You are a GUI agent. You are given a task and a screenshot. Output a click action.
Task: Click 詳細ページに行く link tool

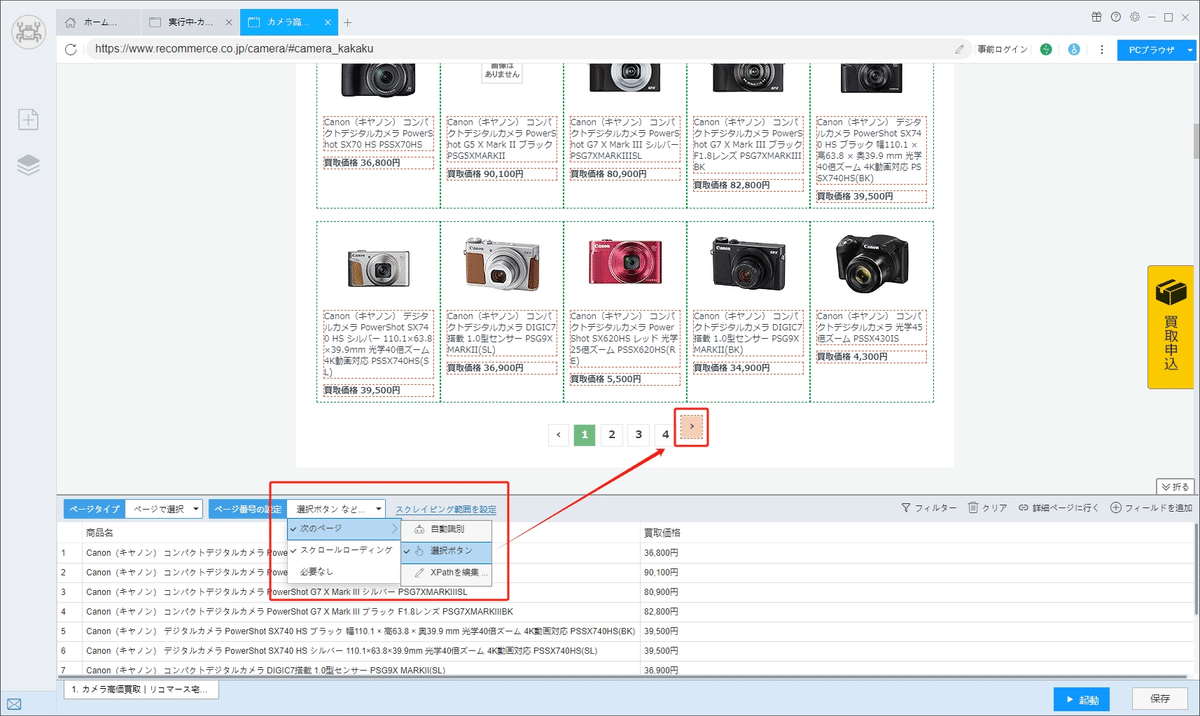click(x=1060, y=508)
